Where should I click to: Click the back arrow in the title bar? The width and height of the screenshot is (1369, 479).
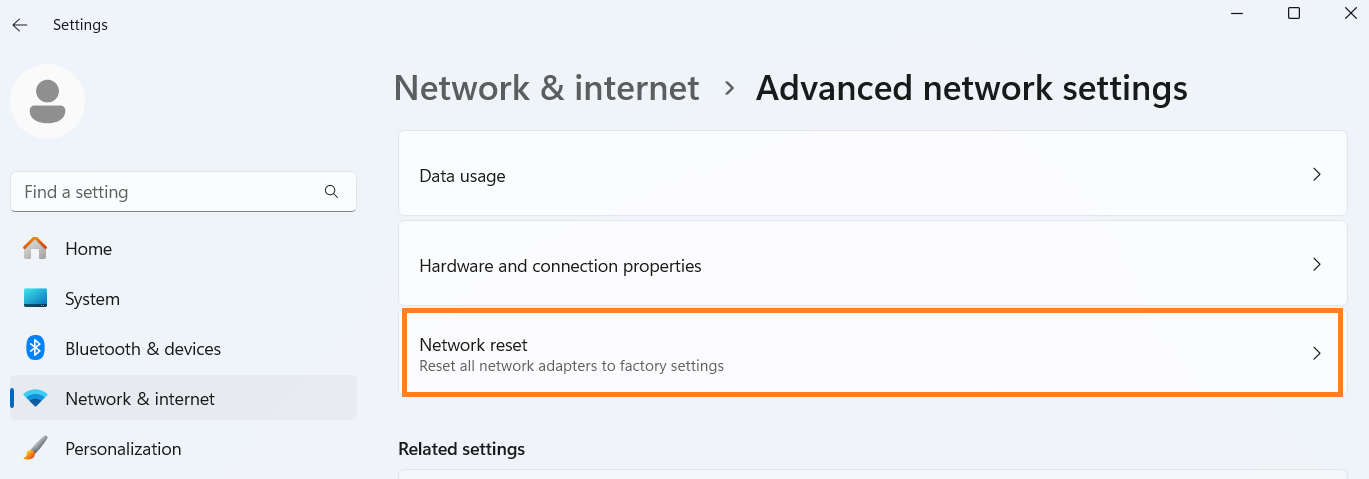pyautogui.click(x=20, y=25)
